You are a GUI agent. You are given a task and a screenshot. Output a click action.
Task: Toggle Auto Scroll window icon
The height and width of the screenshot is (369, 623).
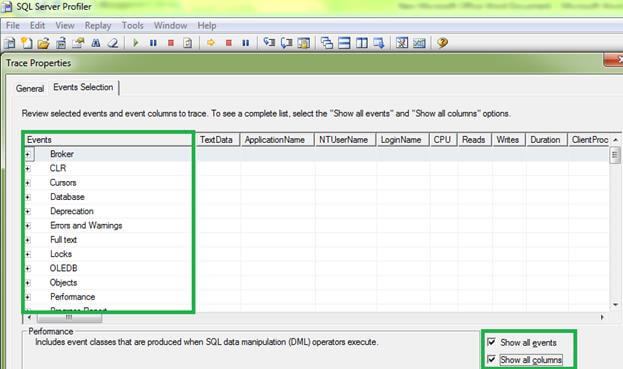pos(379,43)
